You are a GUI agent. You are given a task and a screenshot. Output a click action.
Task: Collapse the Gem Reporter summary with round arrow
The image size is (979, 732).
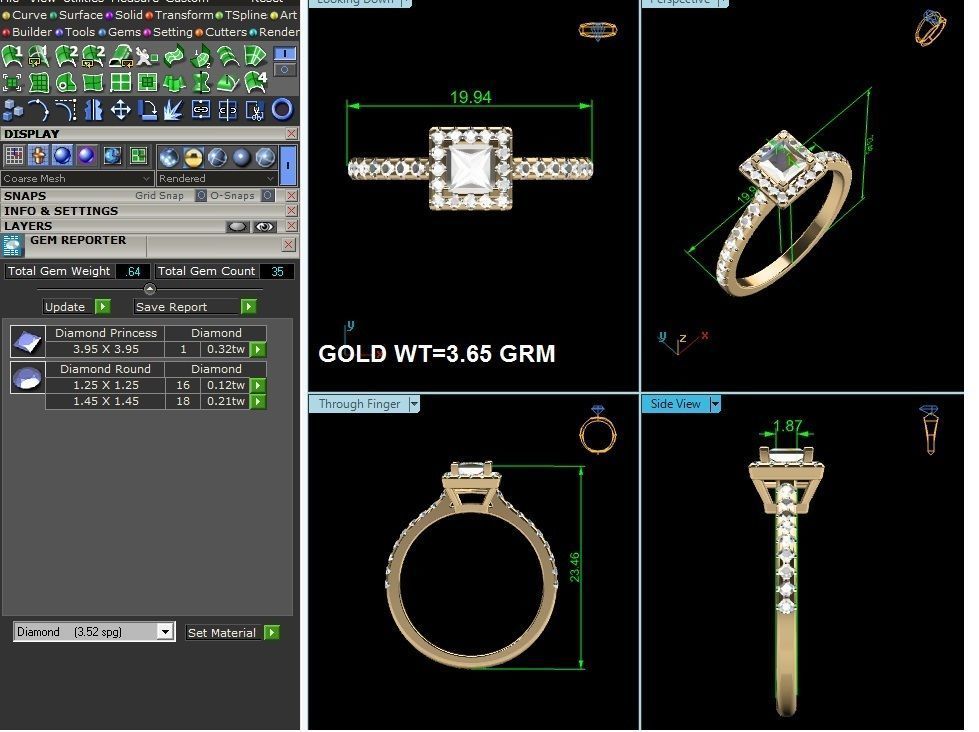coord(149,289)
